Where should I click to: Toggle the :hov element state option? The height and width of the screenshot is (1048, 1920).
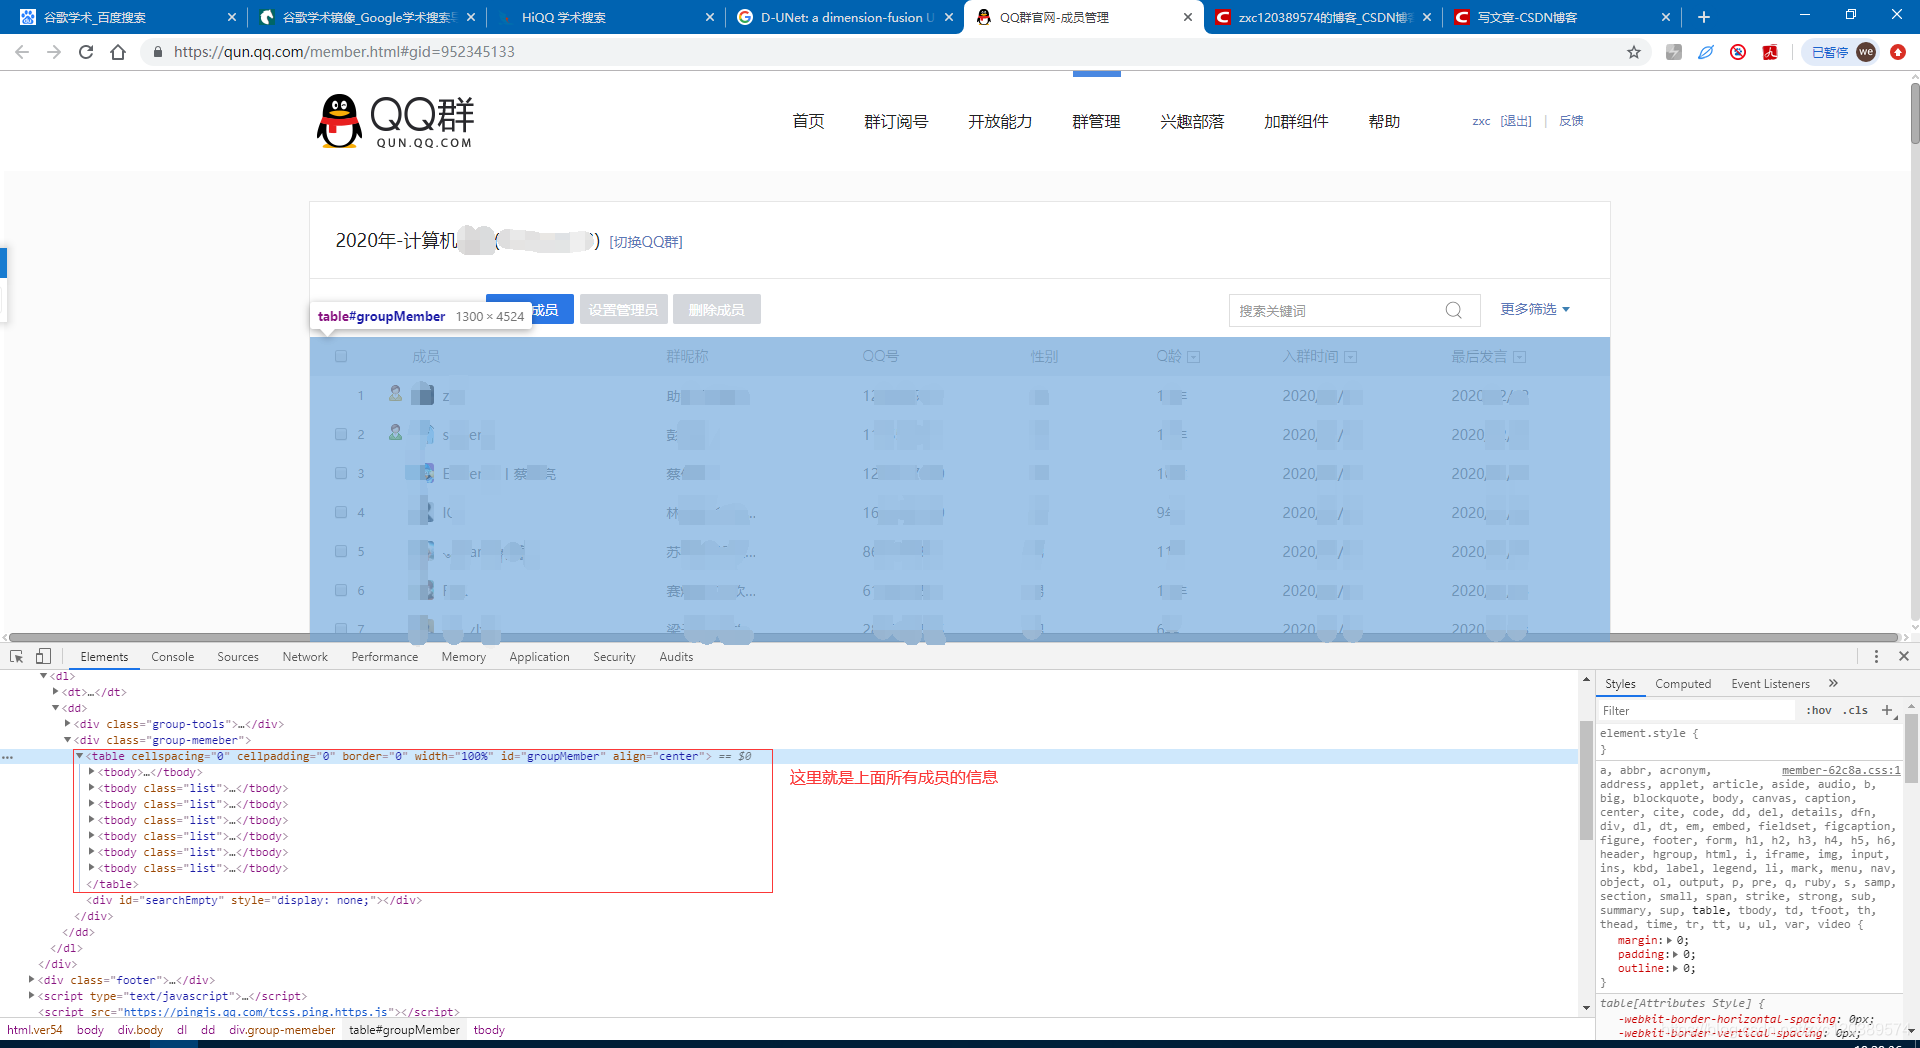point(1819,710)
